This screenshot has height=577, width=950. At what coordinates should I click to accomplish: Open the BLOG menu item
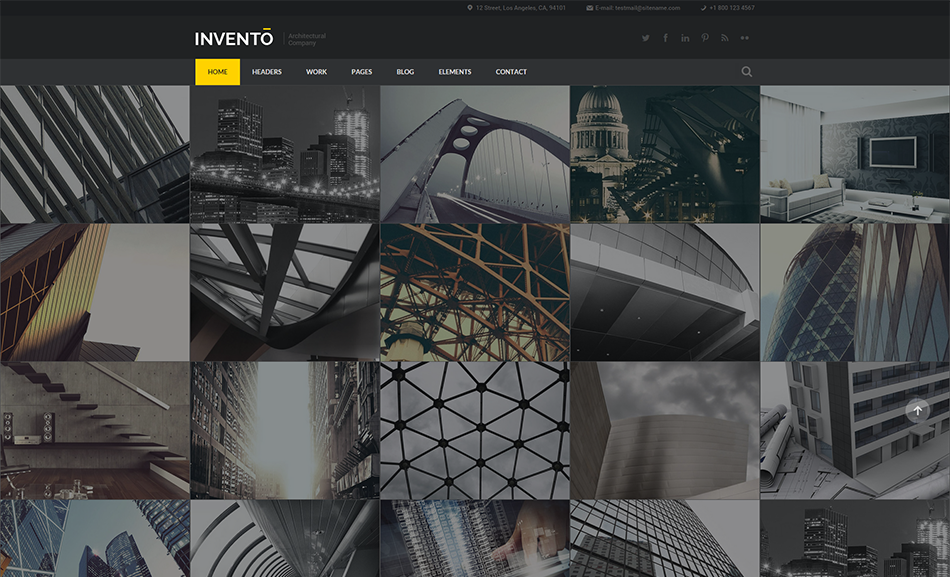coord(405,72)
